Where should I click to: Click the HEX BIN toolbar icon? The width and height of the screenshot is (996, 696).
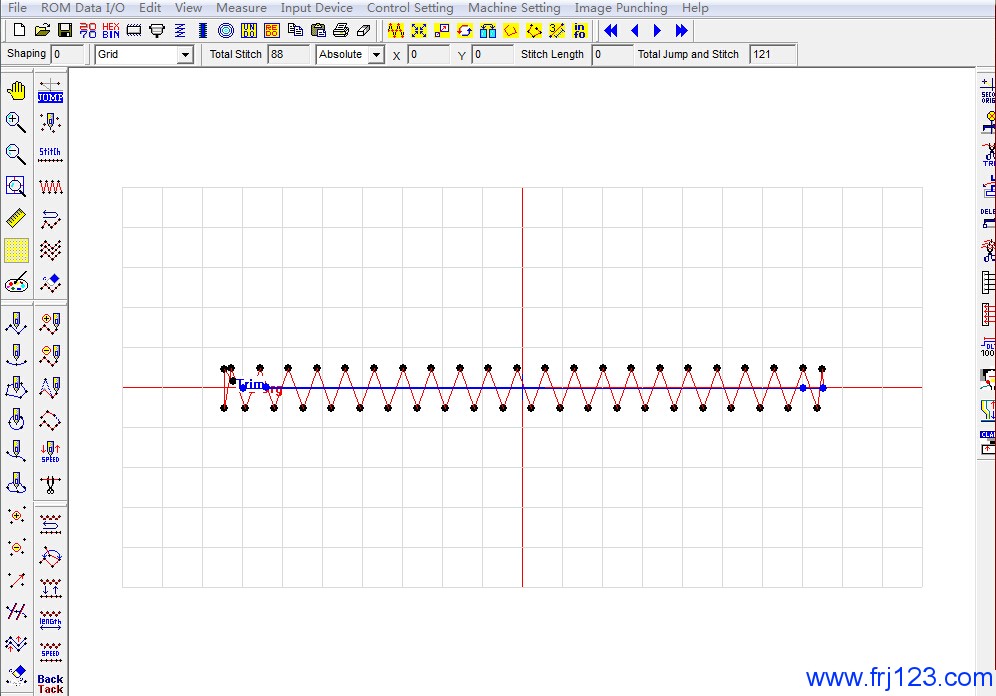coord(110,31)
